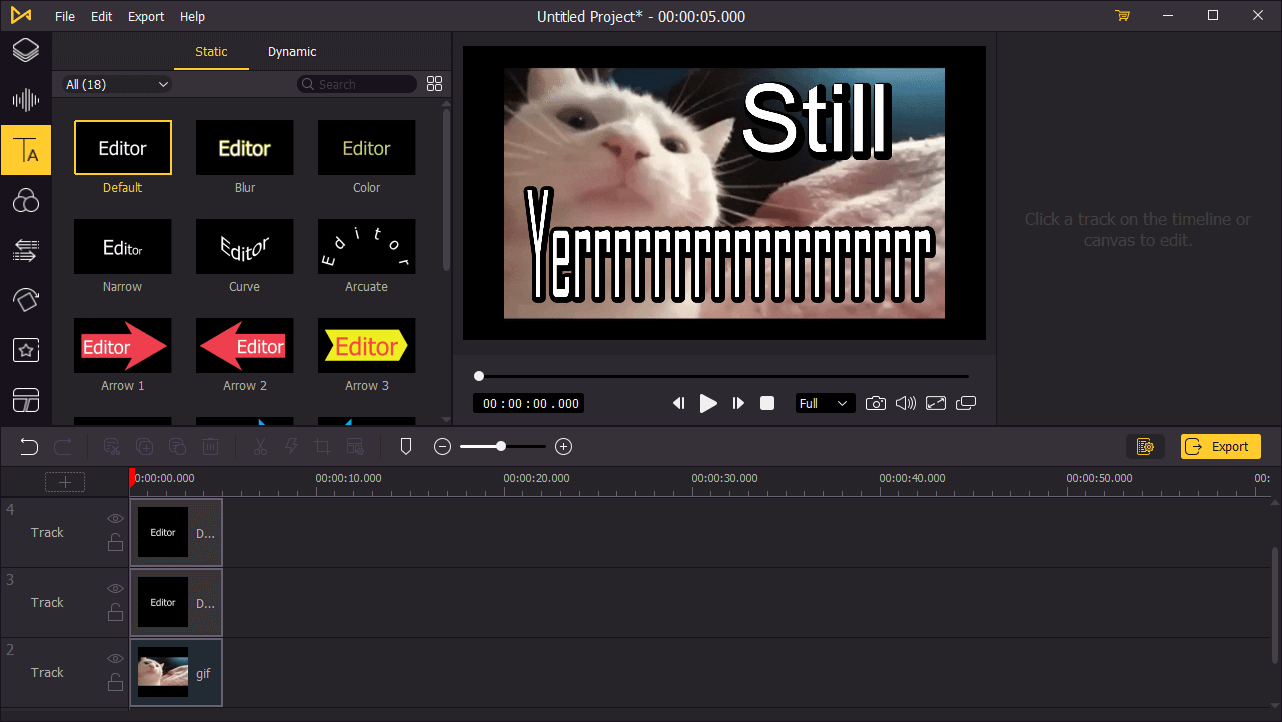Click the preview playback progress handle
Screen dimensions: 1282x722
click(479, 376)
